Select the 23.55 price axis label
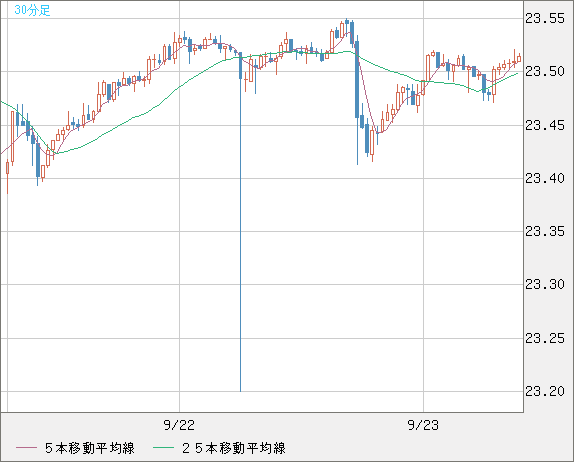Viewport: 574px width, 462px height. [x=545, y=18]
